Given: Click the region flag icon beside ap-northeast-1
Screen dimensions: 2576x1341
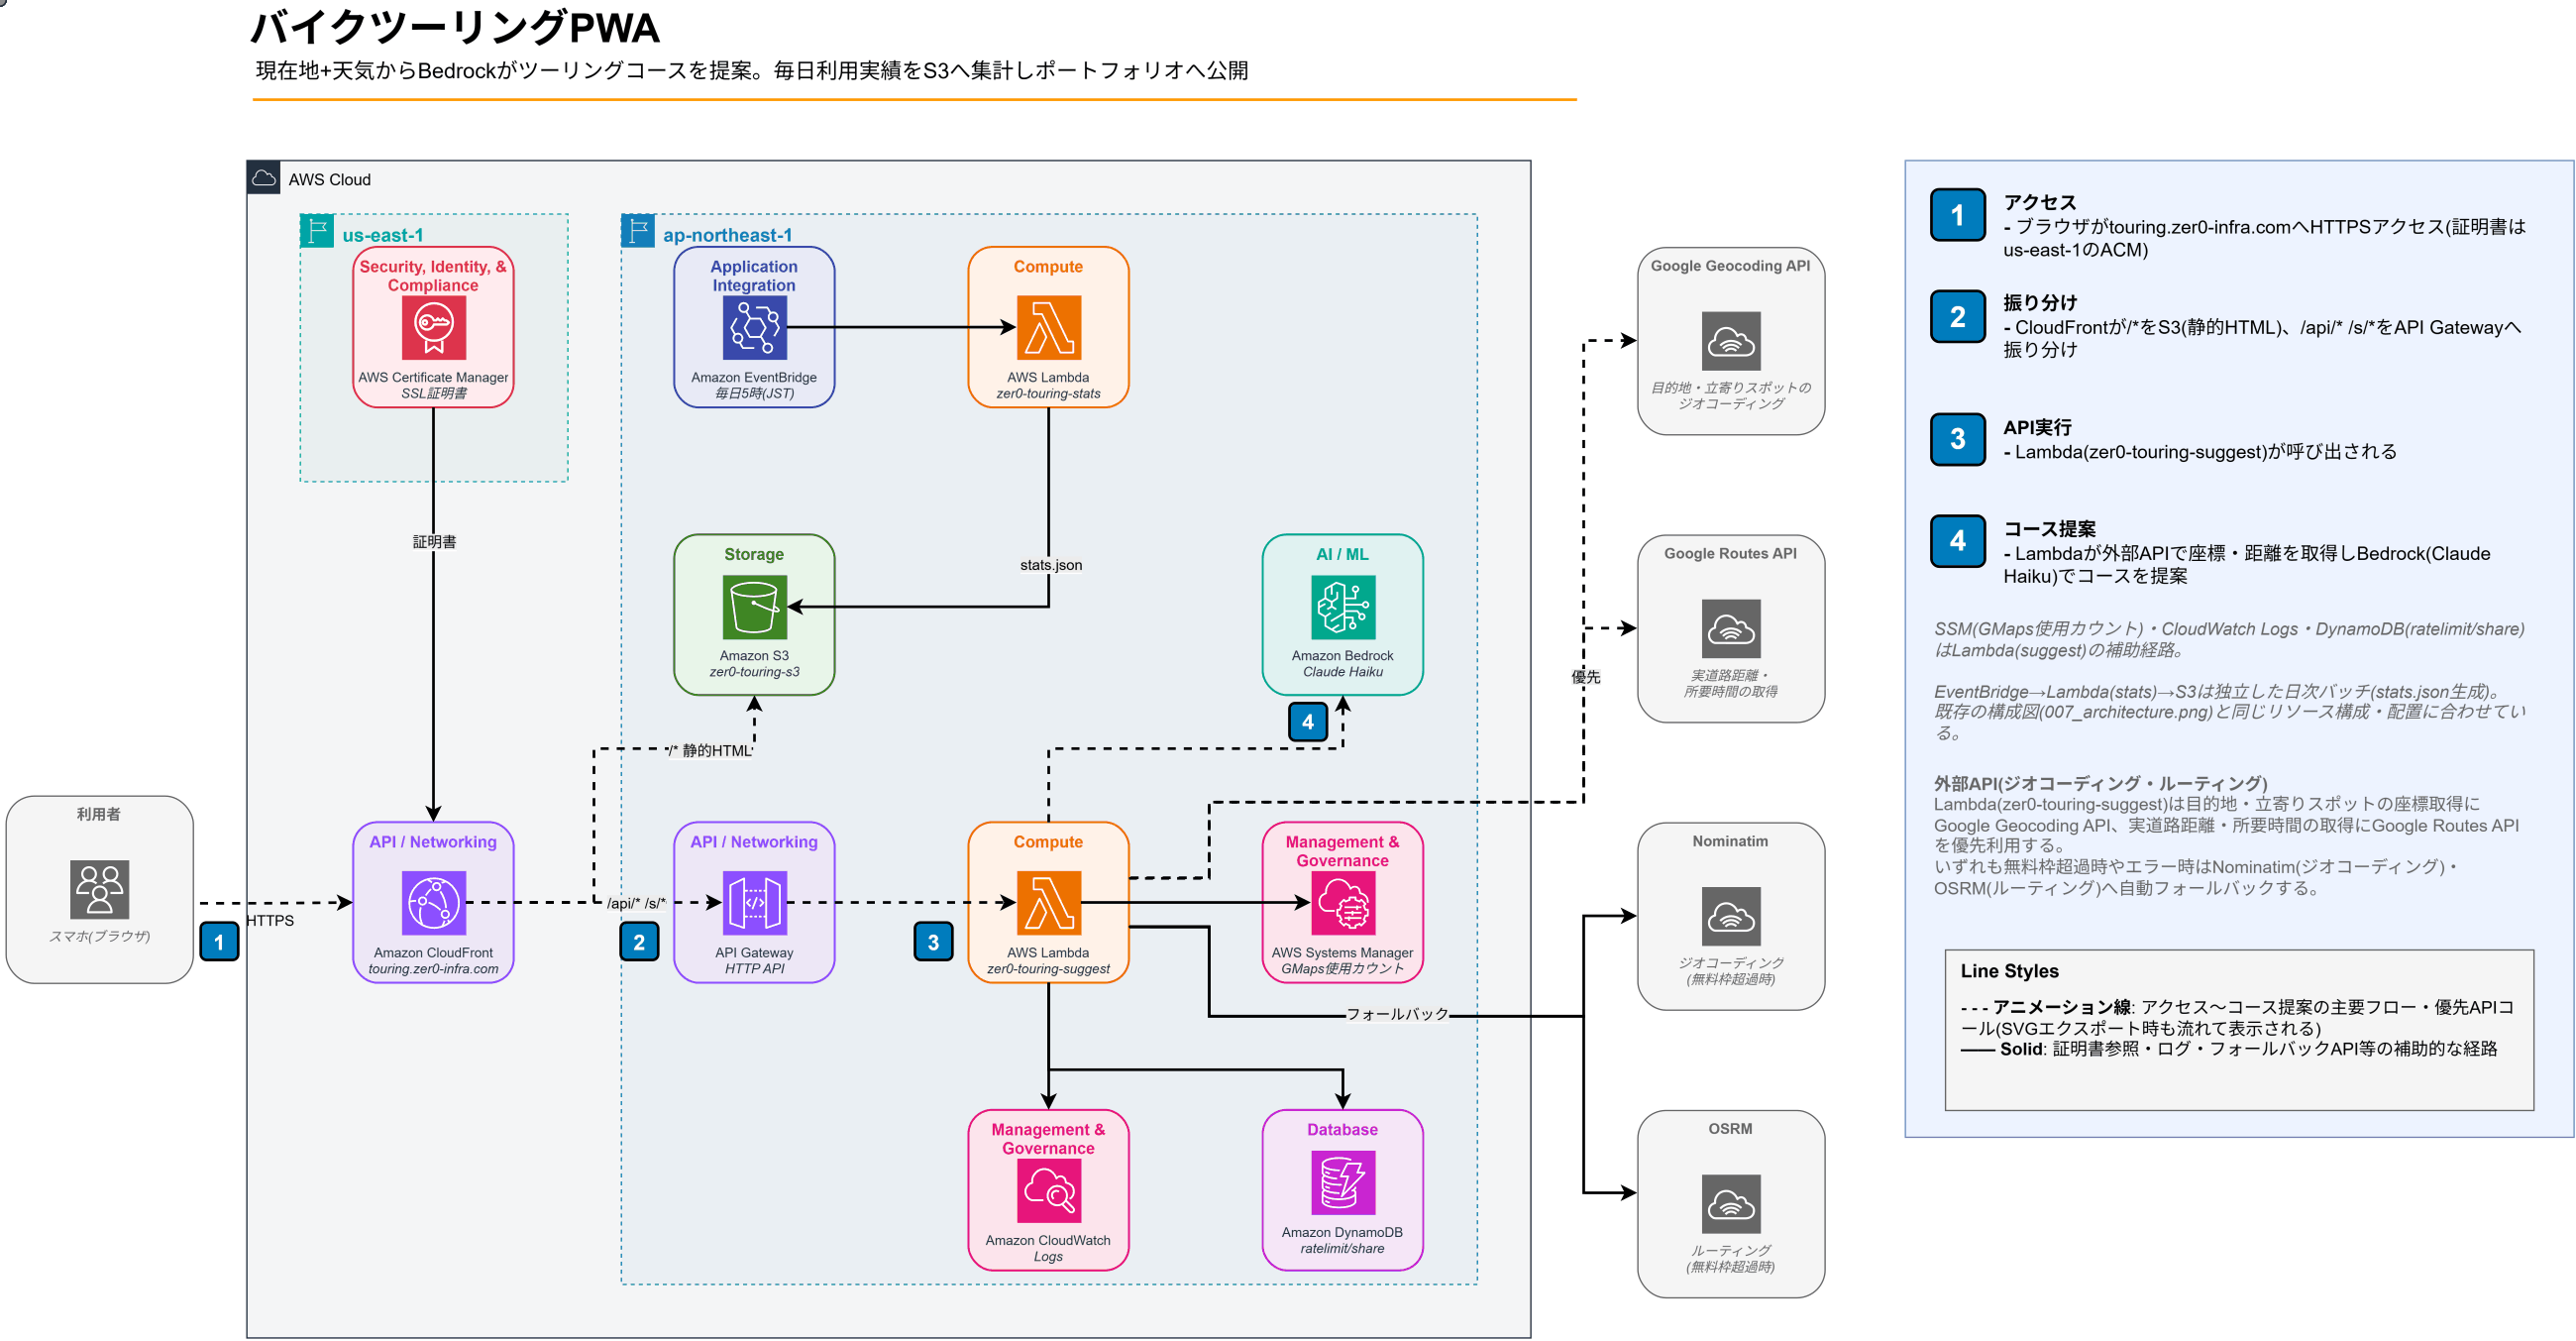Looking at the screenshot, I should coord(638,231).
